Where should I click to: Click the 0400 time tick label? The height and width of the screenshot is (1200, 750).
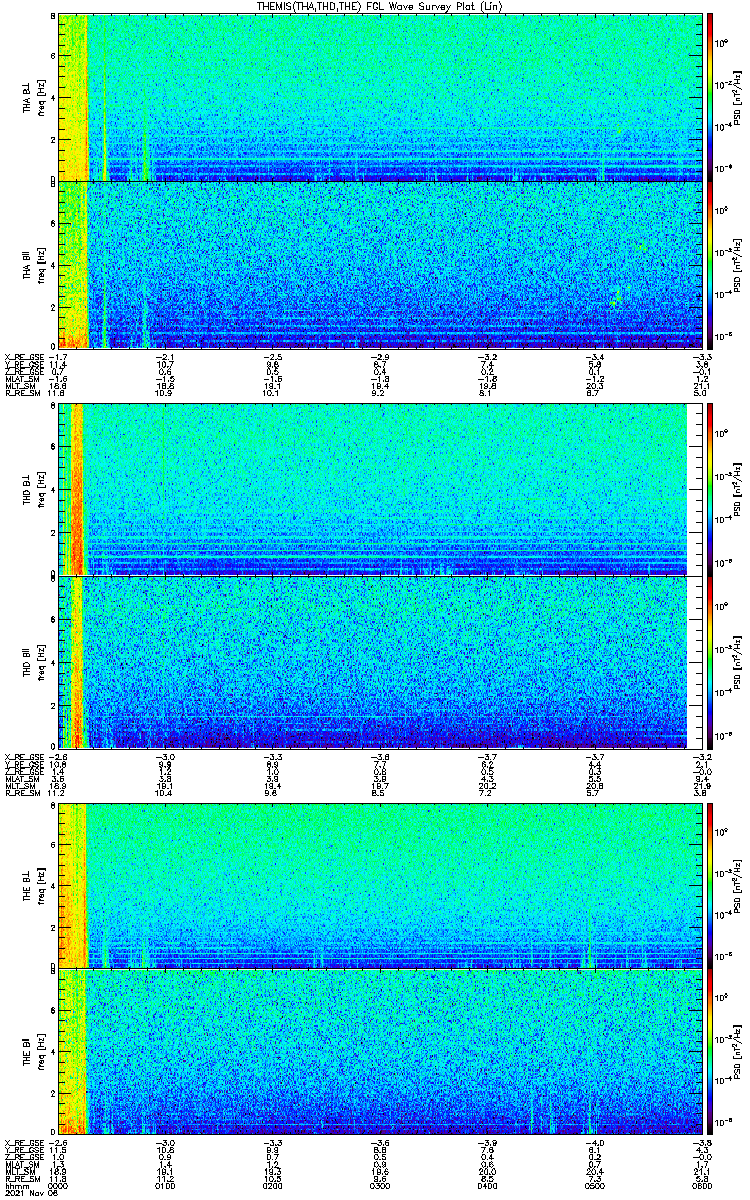click(487, 1186)
